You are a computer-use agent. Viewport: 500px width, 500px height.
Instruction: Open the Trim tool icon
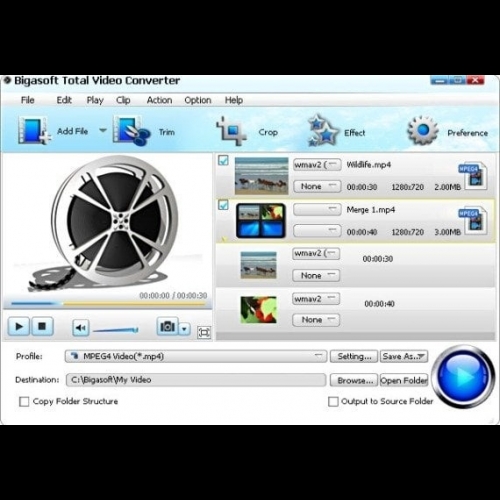click(131, 130)
